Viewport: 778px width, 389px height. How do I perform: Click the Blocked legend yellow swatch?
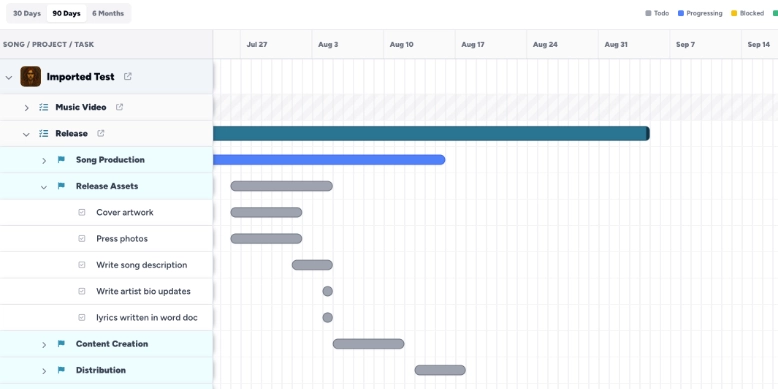[x=734, y=13]
